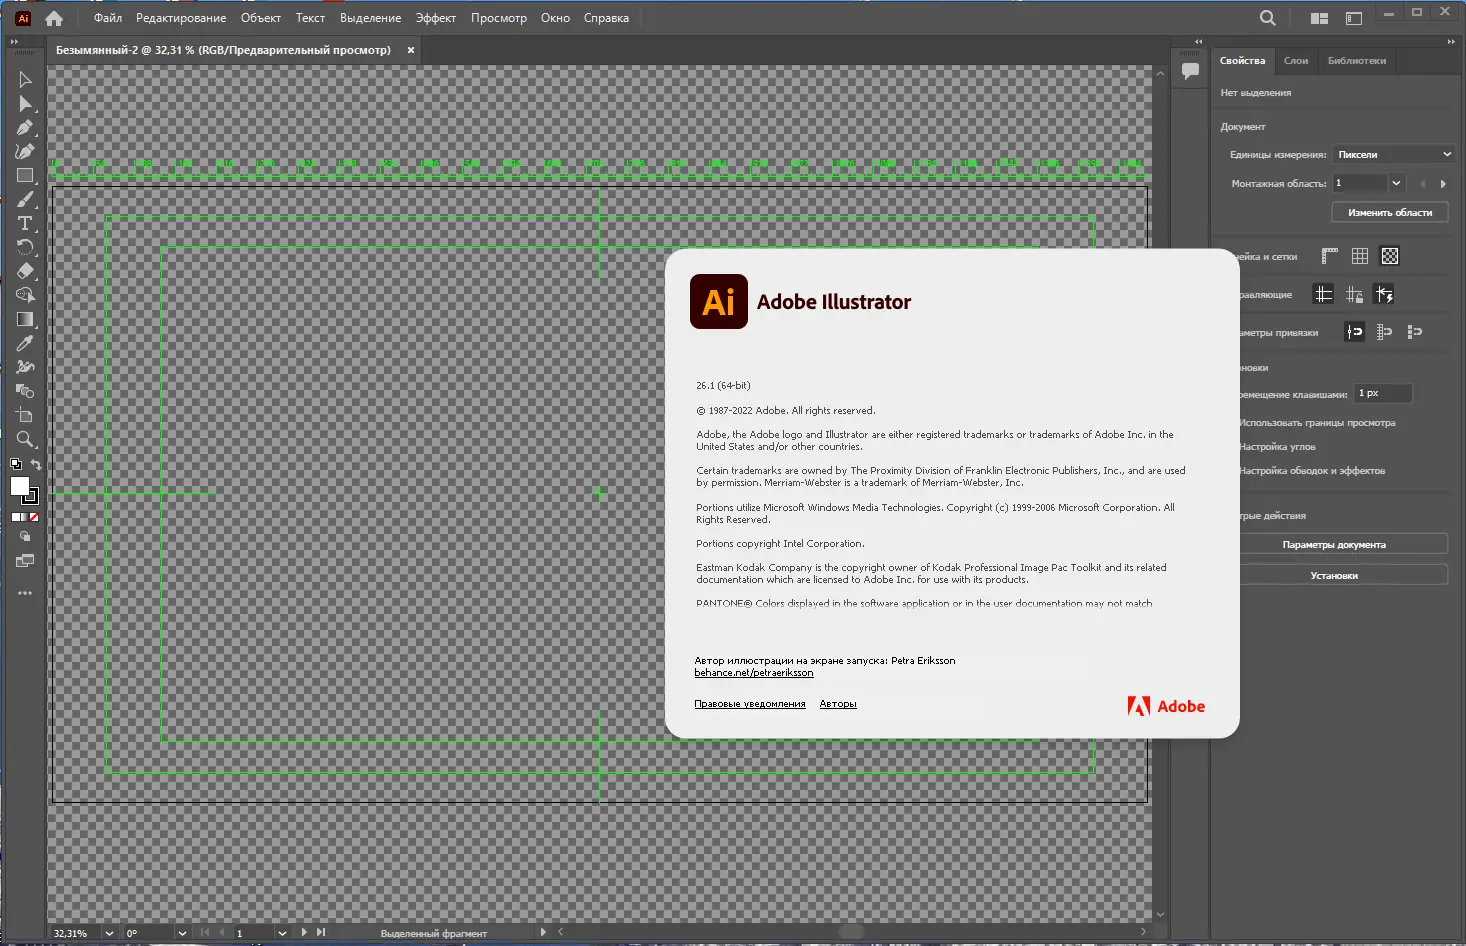Go to Illustrator home screen
Screen dimensions: 1466x946
click(x=54, y=18)
